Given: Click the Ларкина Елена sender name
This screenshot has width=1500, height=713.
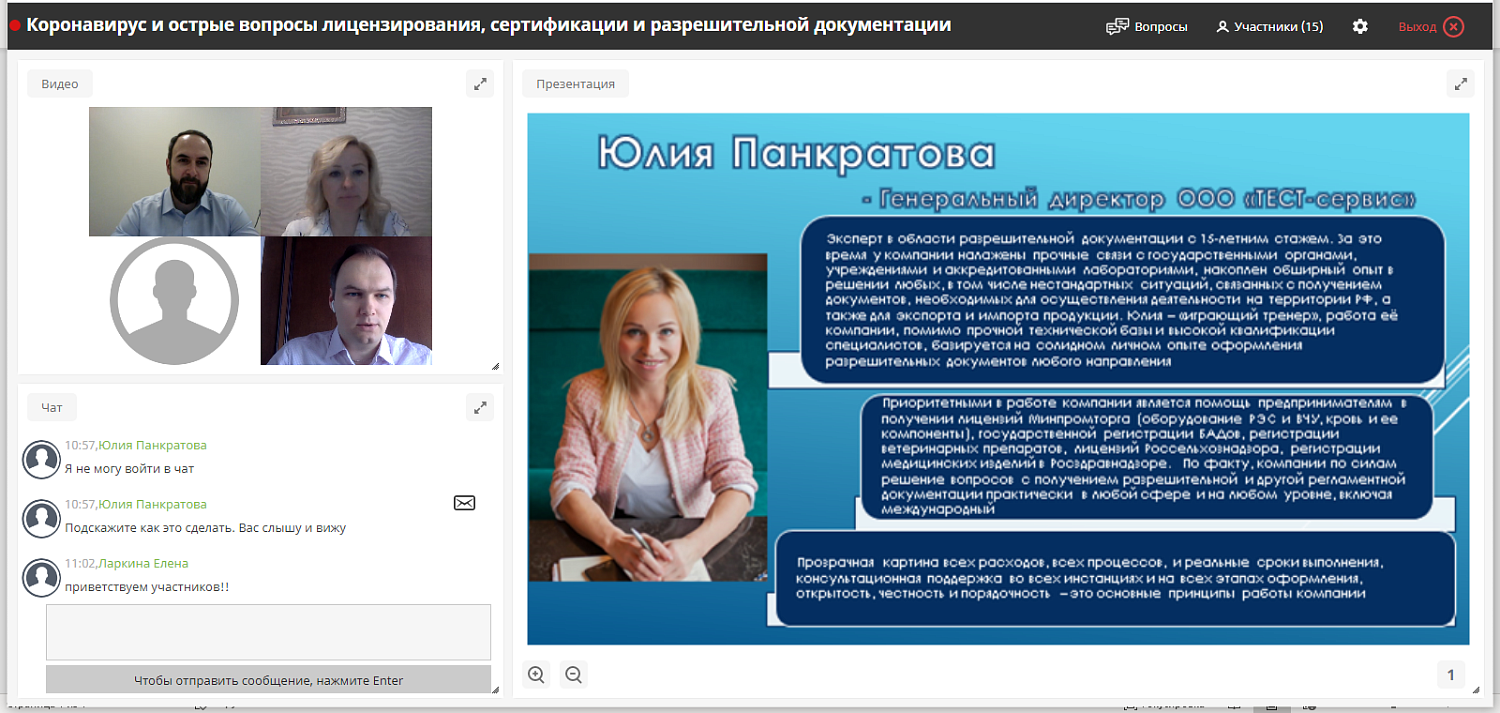Looking at the screenshot, I should pyautogui.click(x=143, y=563).
